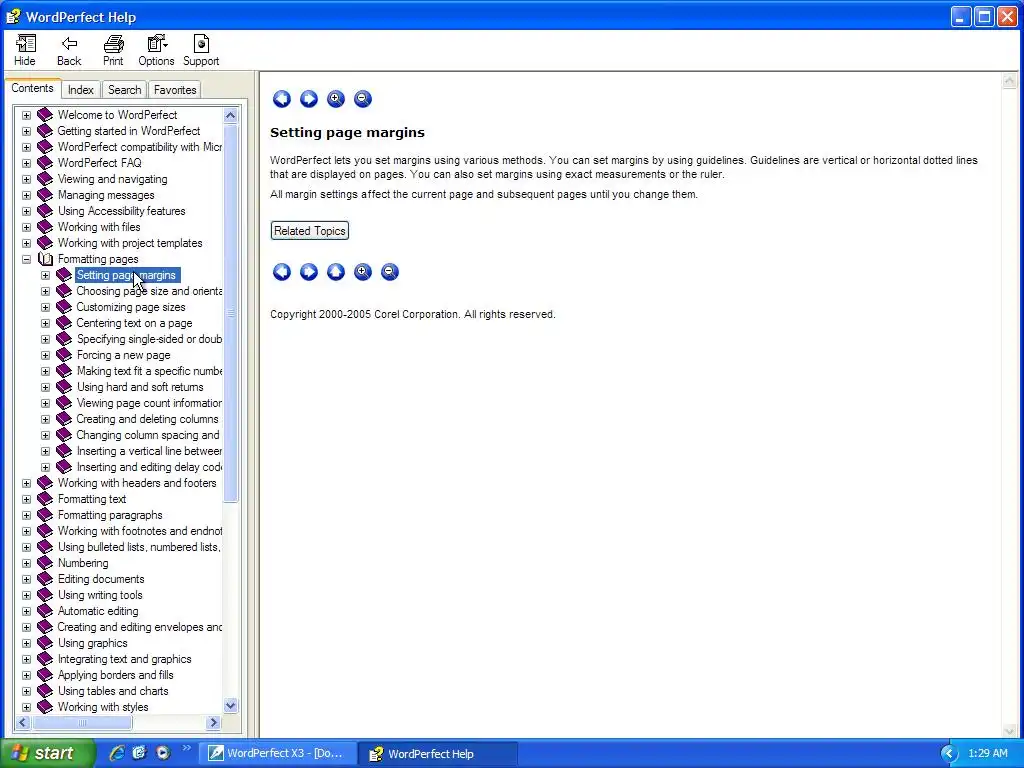
Task: Click the media player quick launch icon
Action: point(163,753)
